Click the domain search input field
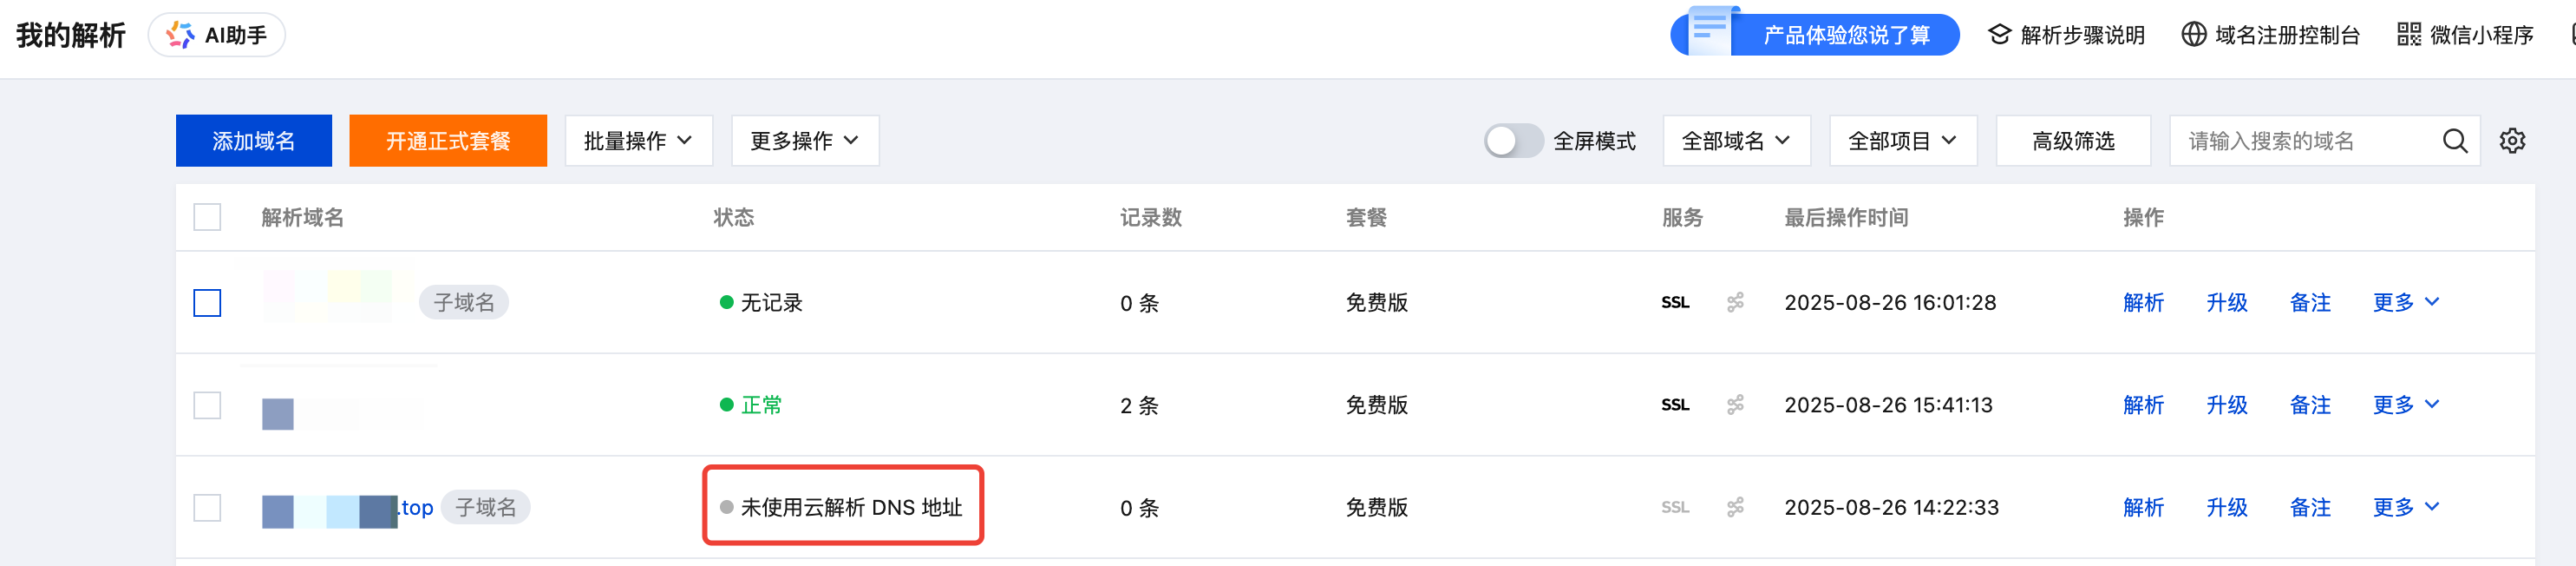 tap(2300, 141)
